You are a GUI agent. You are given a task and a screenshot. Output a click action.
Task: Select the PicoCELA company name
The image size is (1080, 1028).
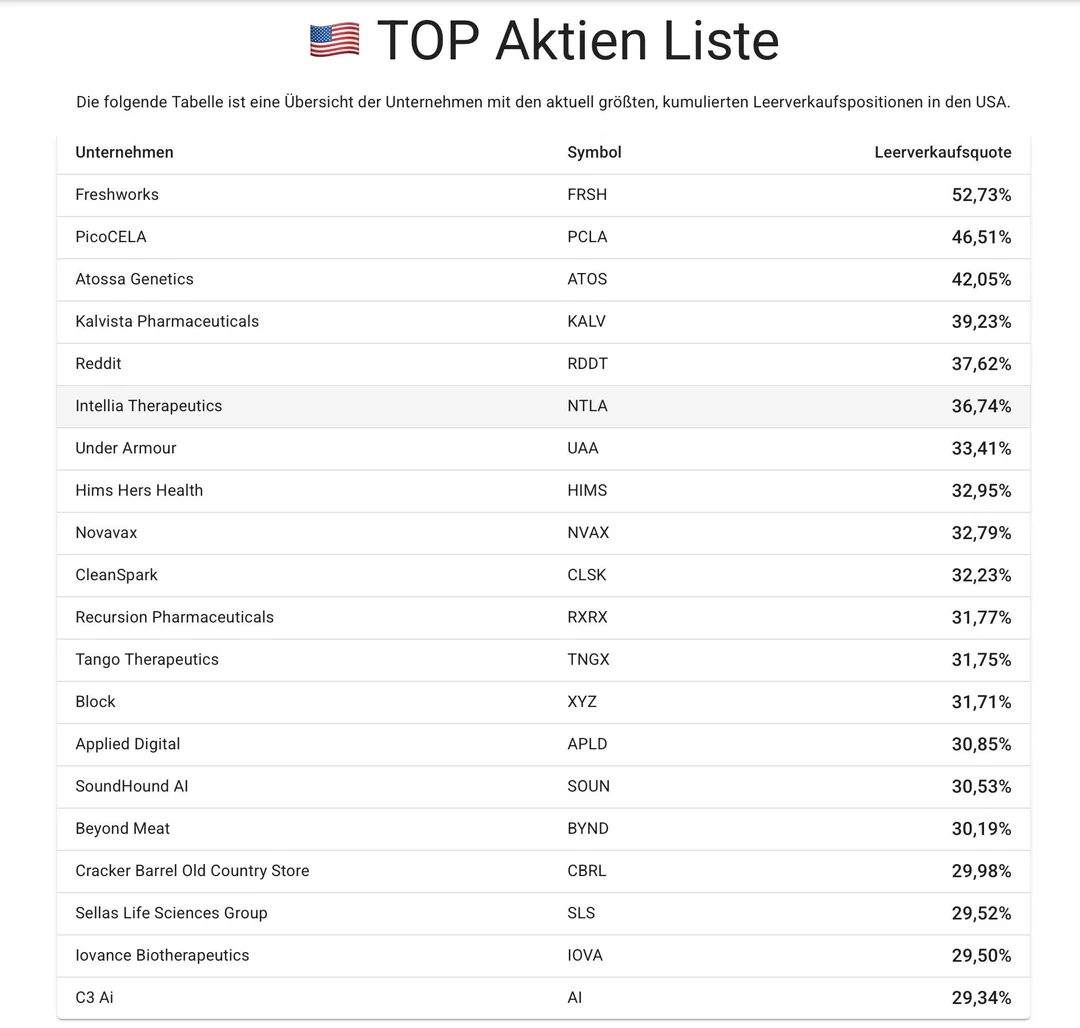click(111, 237)
